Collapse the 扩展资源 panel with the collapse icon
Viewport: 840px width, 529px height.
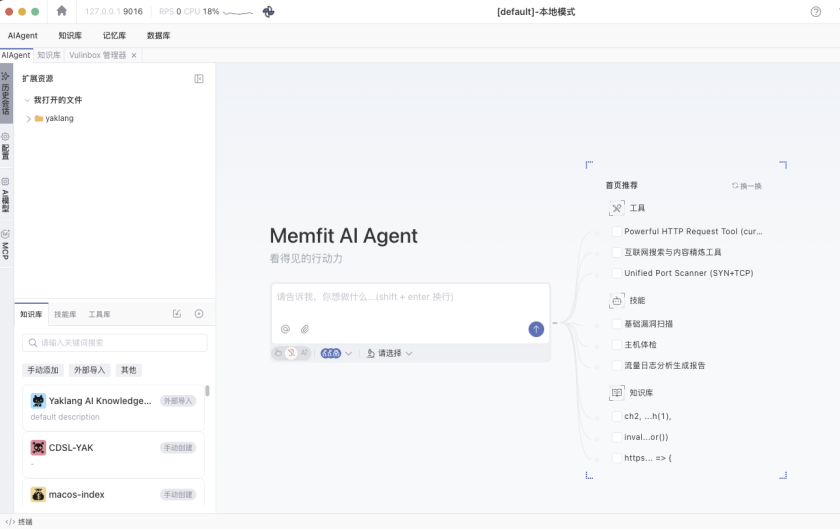[x=199, y=79]
